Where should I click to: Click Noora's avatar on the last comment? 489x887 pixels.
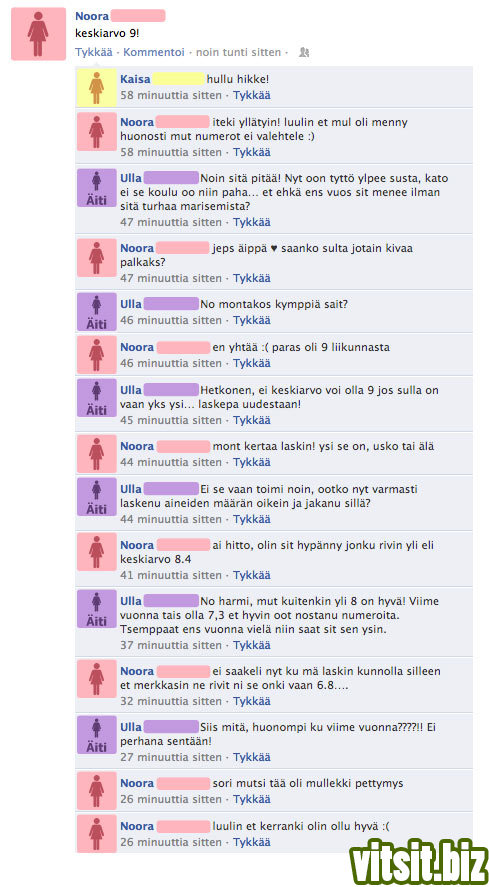[x=97, y=833]
